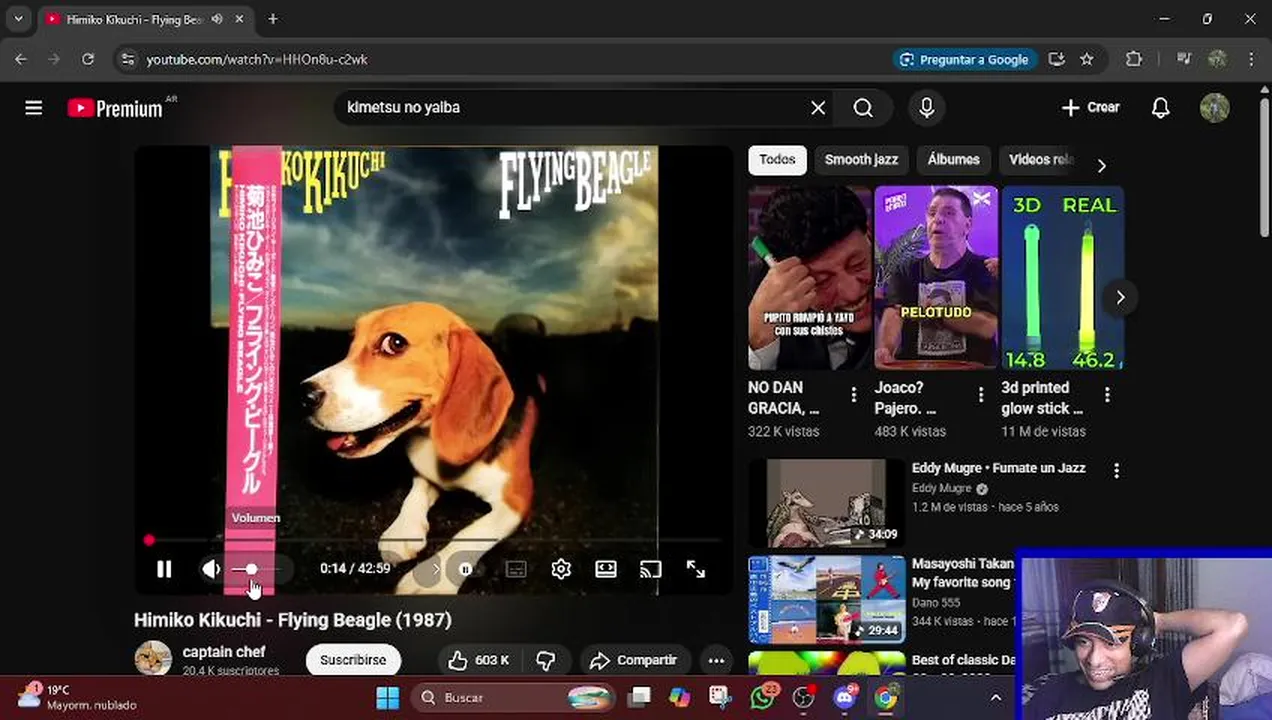Open options for Joaco? Pajero short
The width and height of the screenshot is (1272, 720).
(x=980, y=395)
